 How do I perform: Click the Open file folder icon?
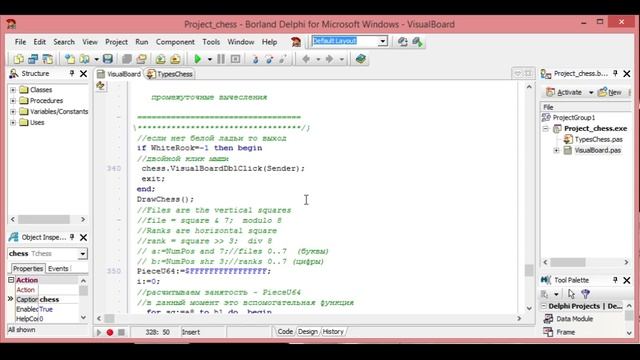[x=84, y=59]
